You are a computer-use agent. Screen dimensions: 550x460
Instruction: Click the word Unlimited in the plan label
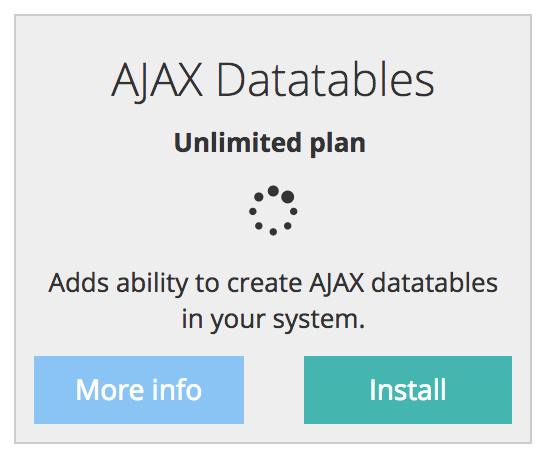pos(238,142)
